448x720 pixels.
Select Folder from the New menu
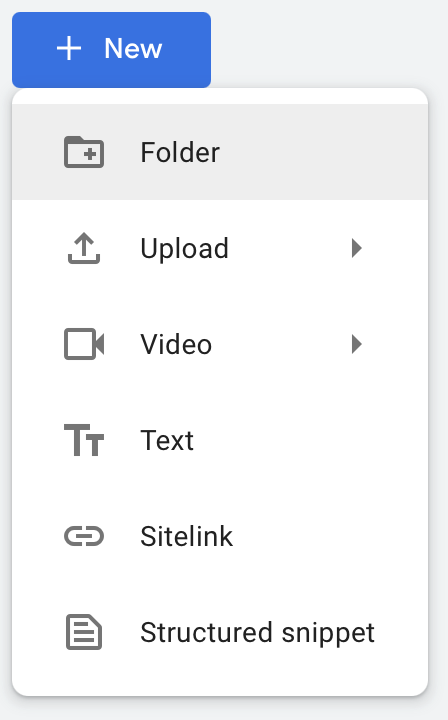click(180, 152)
